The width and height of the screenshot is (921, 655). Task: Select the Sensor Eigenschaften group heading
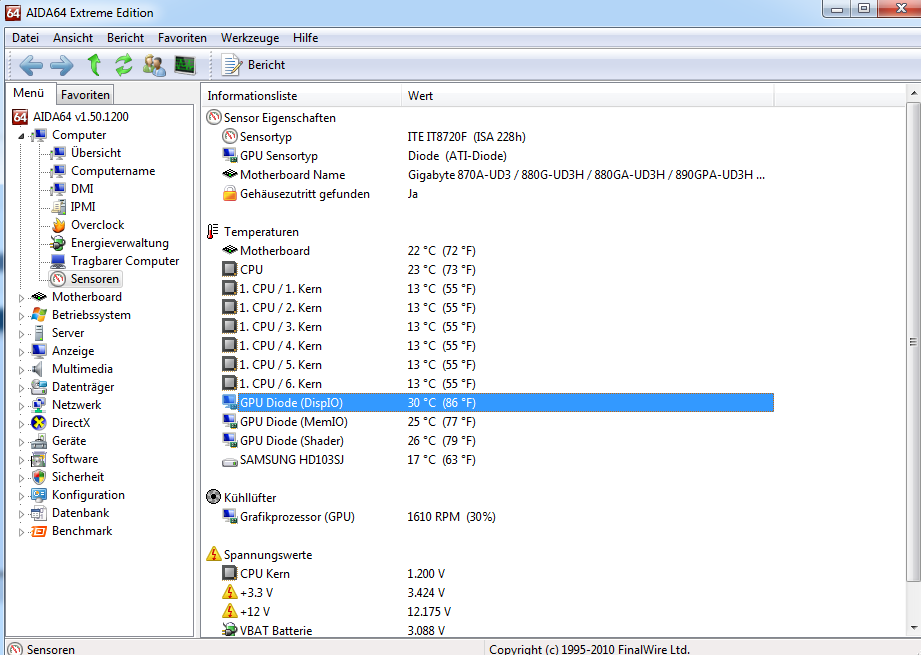click(x=280, y=117)
